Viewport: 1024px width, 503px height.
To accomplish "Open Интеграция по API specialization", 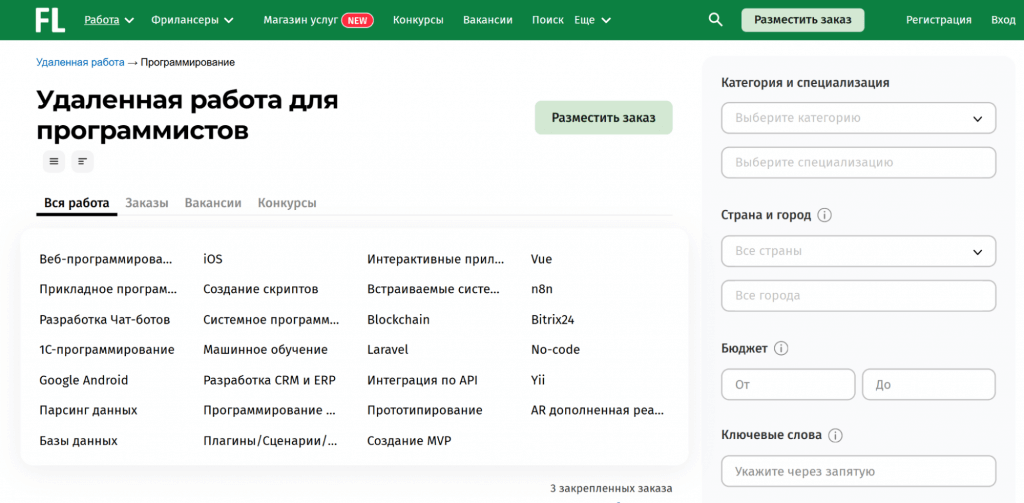I will coord(423,380).
